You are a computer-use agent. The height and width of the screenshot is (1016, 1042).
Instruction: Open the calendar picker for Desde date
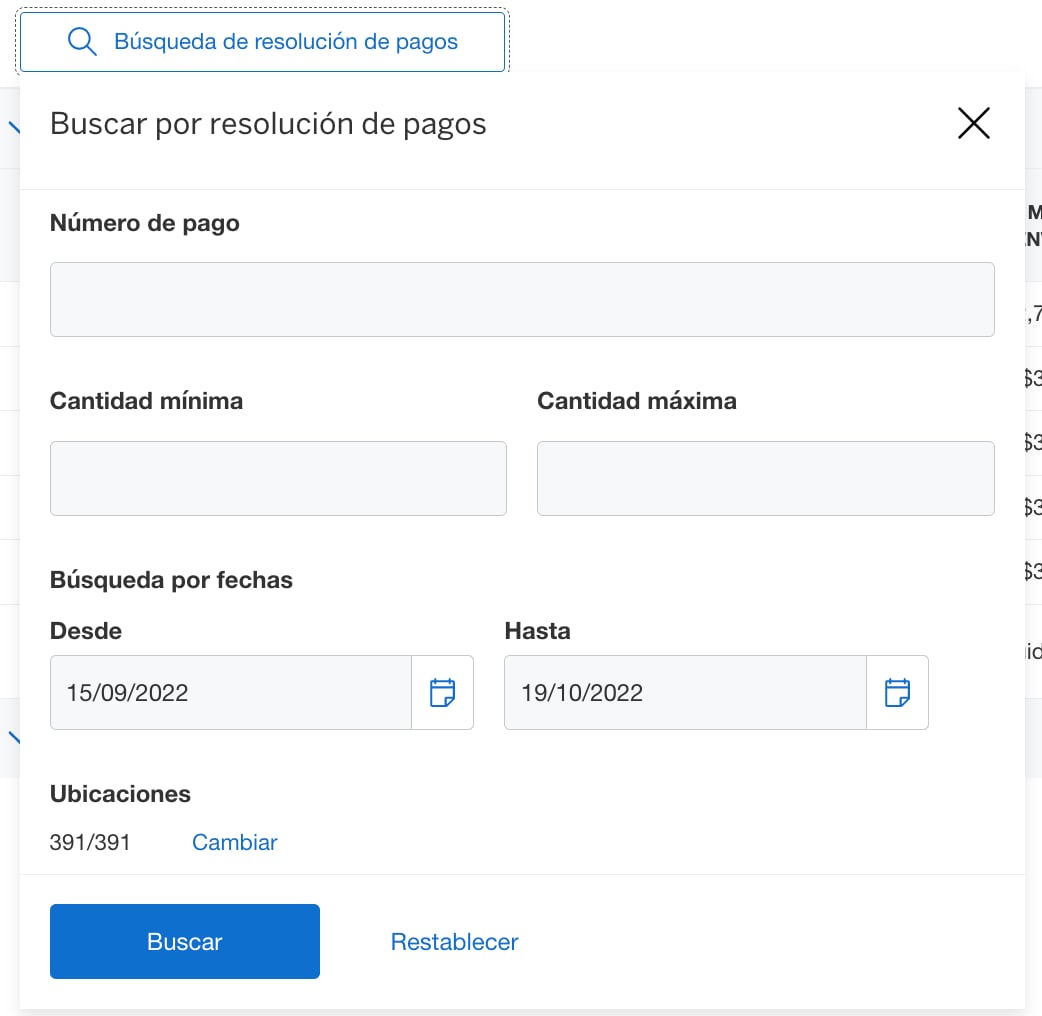443,692
